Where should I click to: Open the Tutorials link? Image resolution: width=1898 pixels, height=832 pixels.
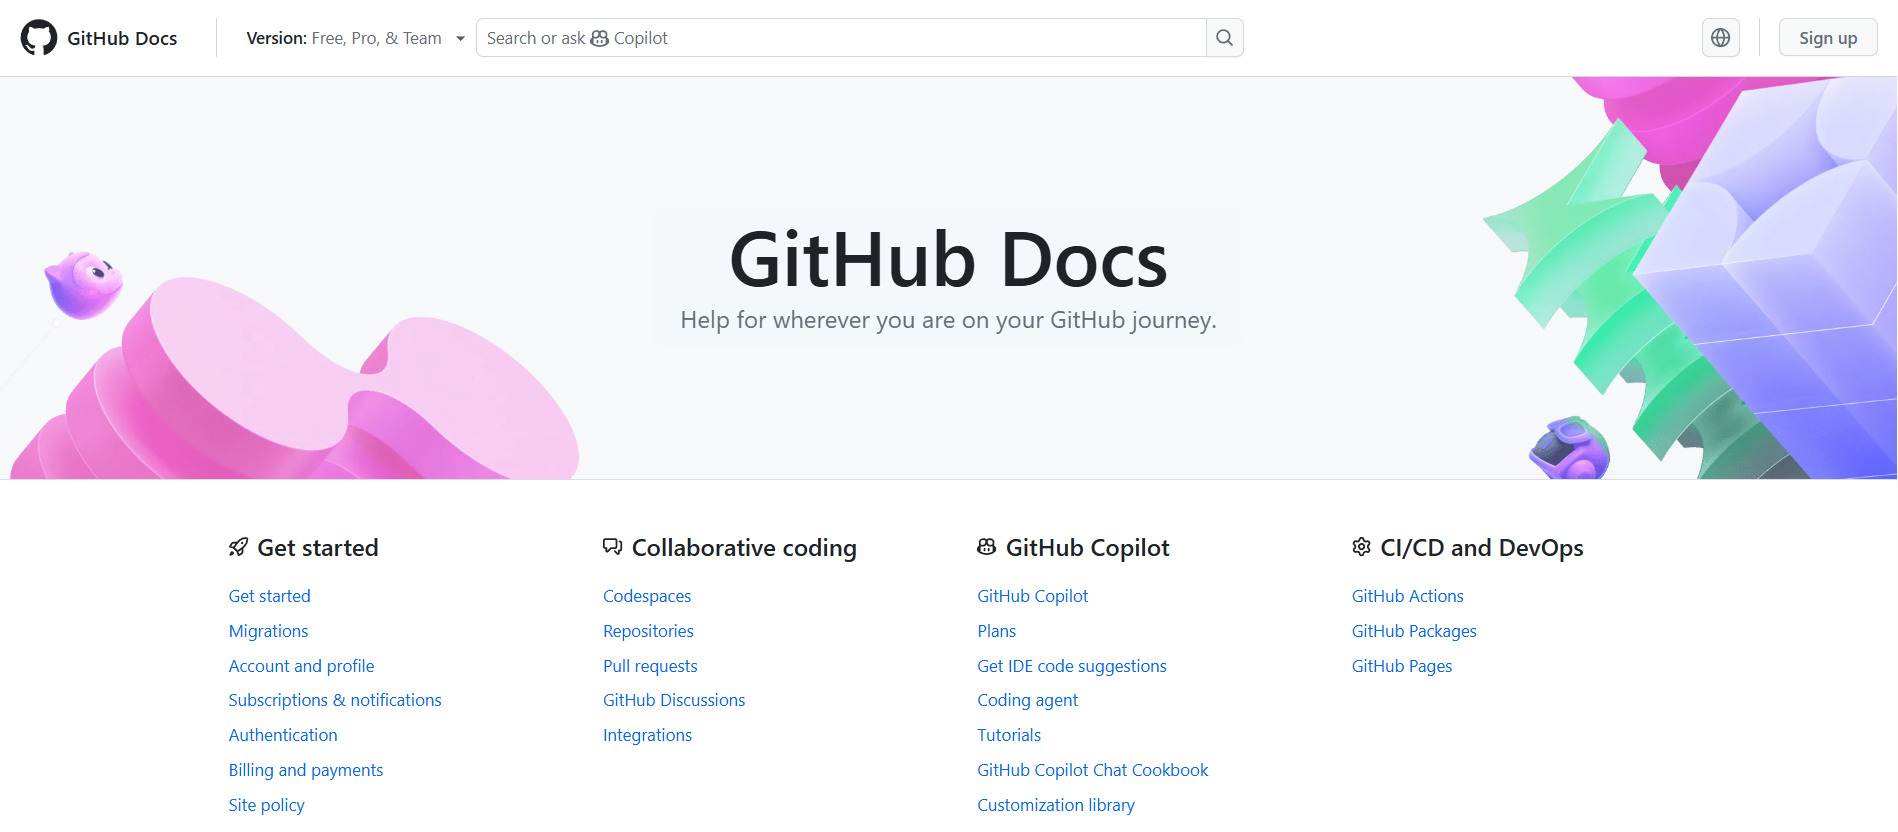pos(1009,735)
